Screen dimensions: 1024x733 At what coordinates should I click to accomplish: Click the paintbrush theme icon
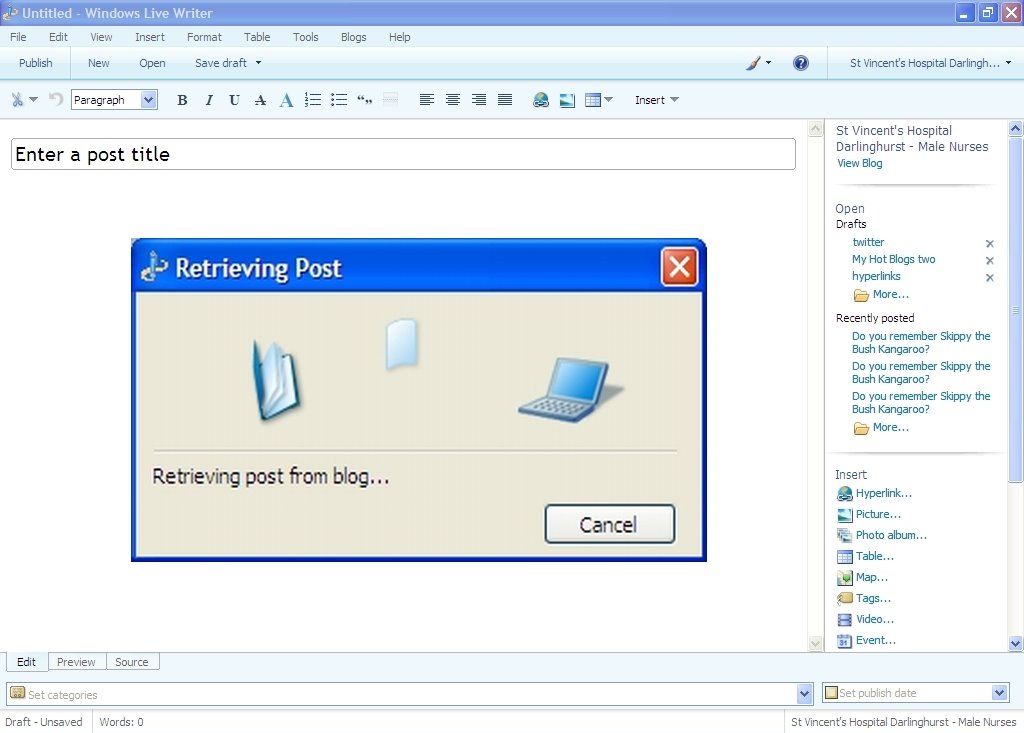tap(753, 63)
